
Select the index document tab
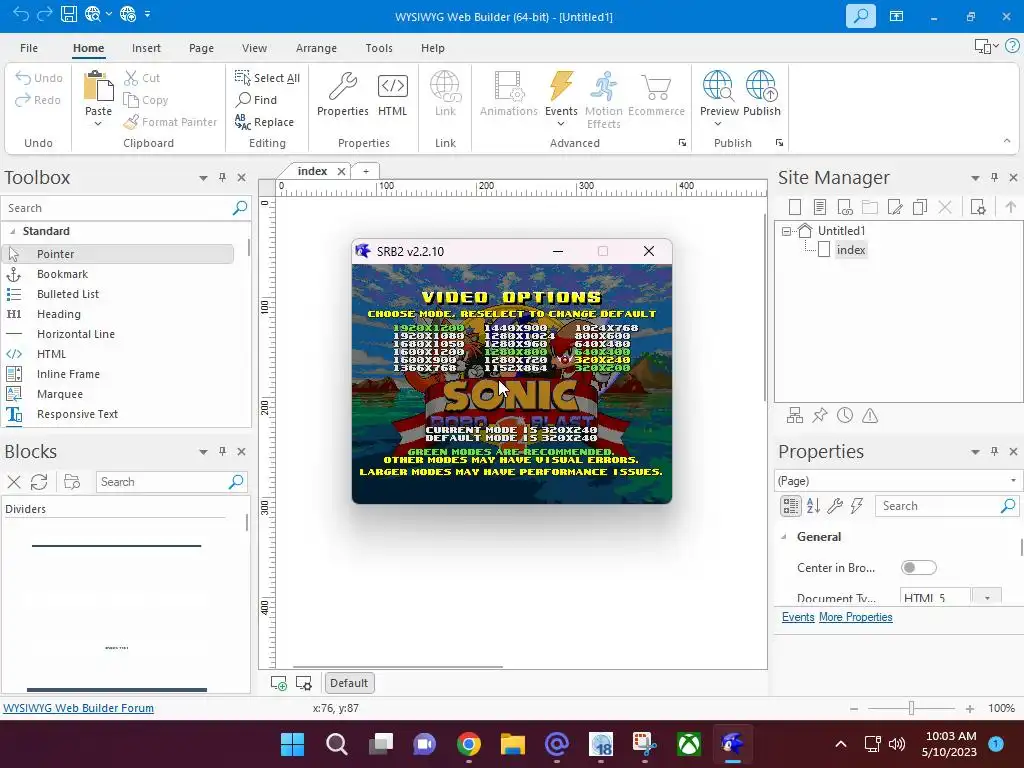tap(312, 171)
